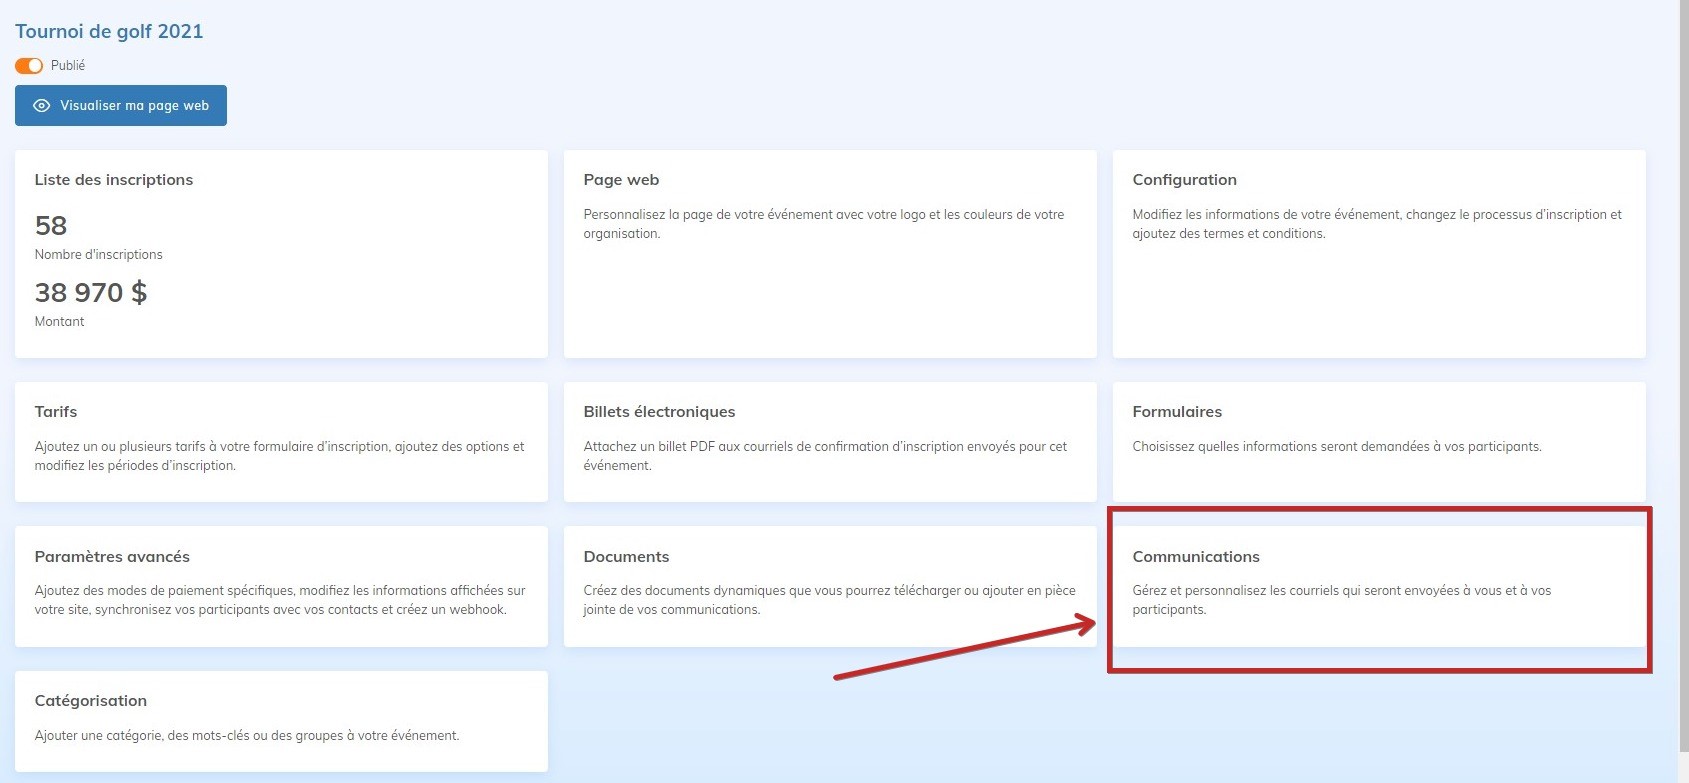Click the Nombre d'inscriptions label
Screen dimensions: 1689x783
98,255
